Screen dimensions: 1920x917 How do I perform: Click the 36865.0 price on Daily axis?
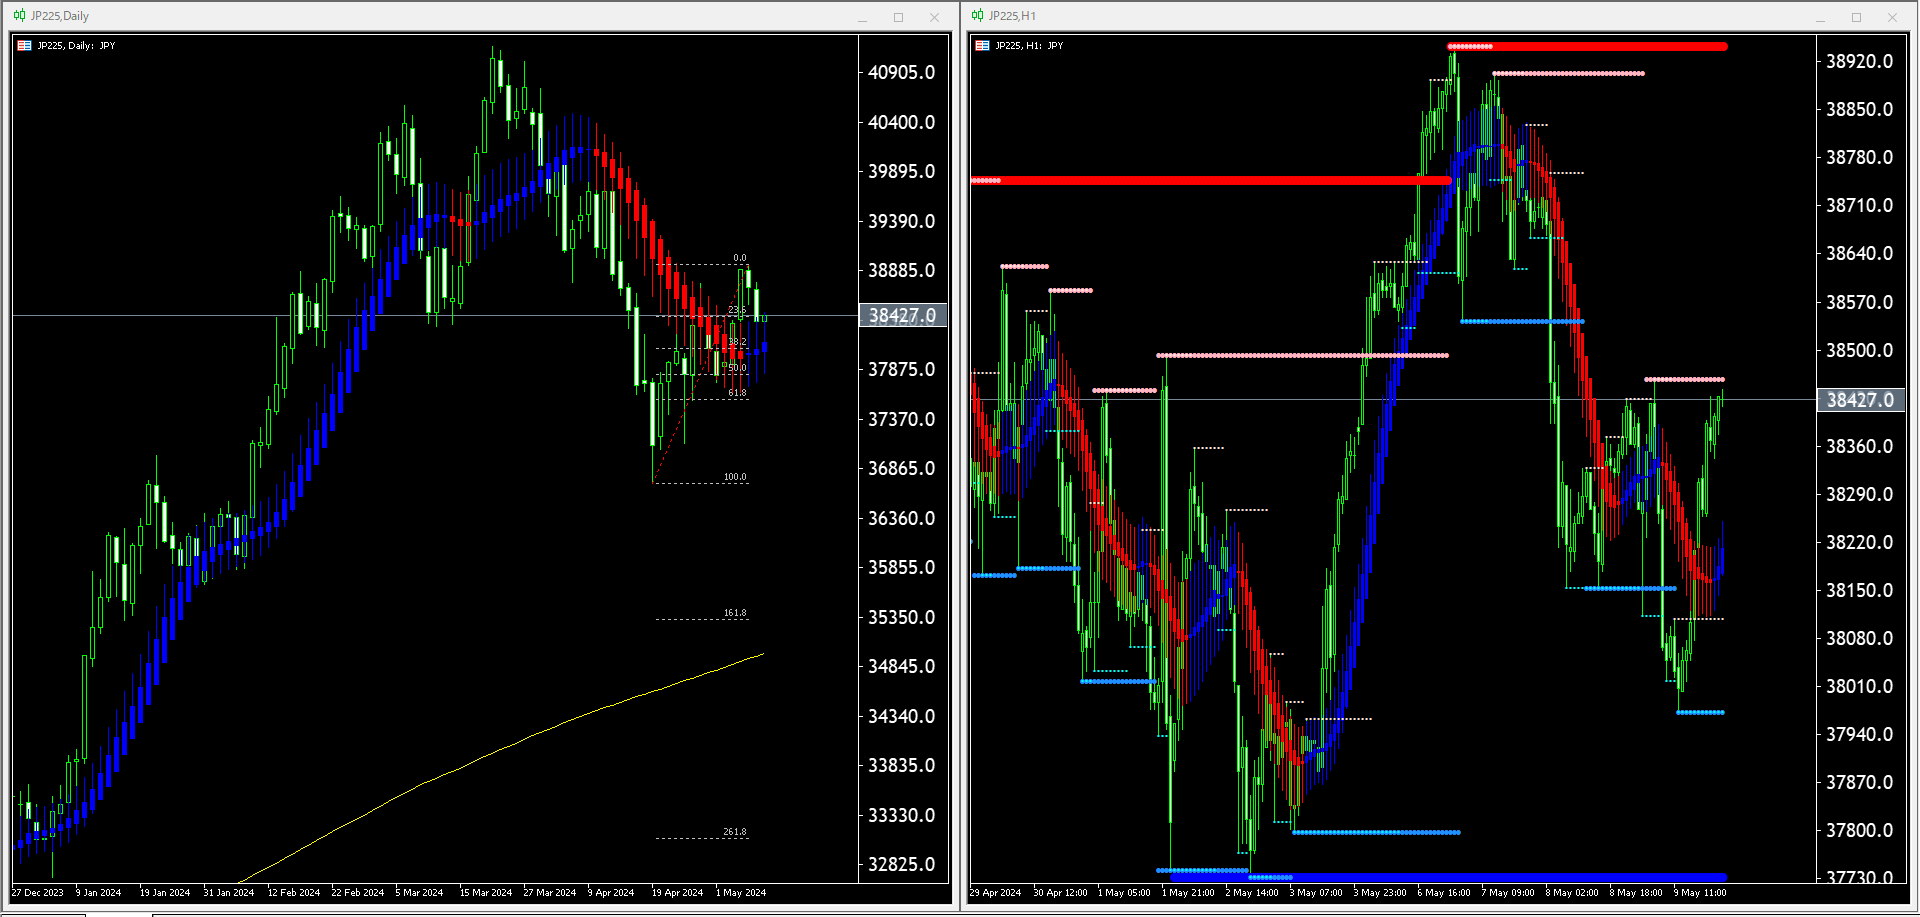[902, 469]
